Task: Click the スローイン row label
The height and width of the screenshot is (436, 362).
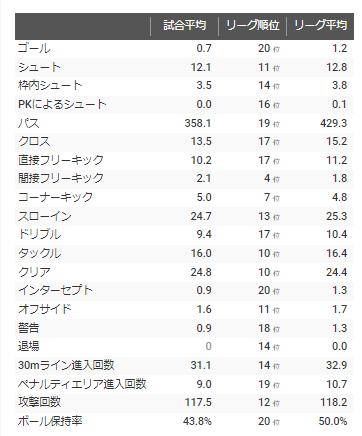Action: (x=45, y=217)
